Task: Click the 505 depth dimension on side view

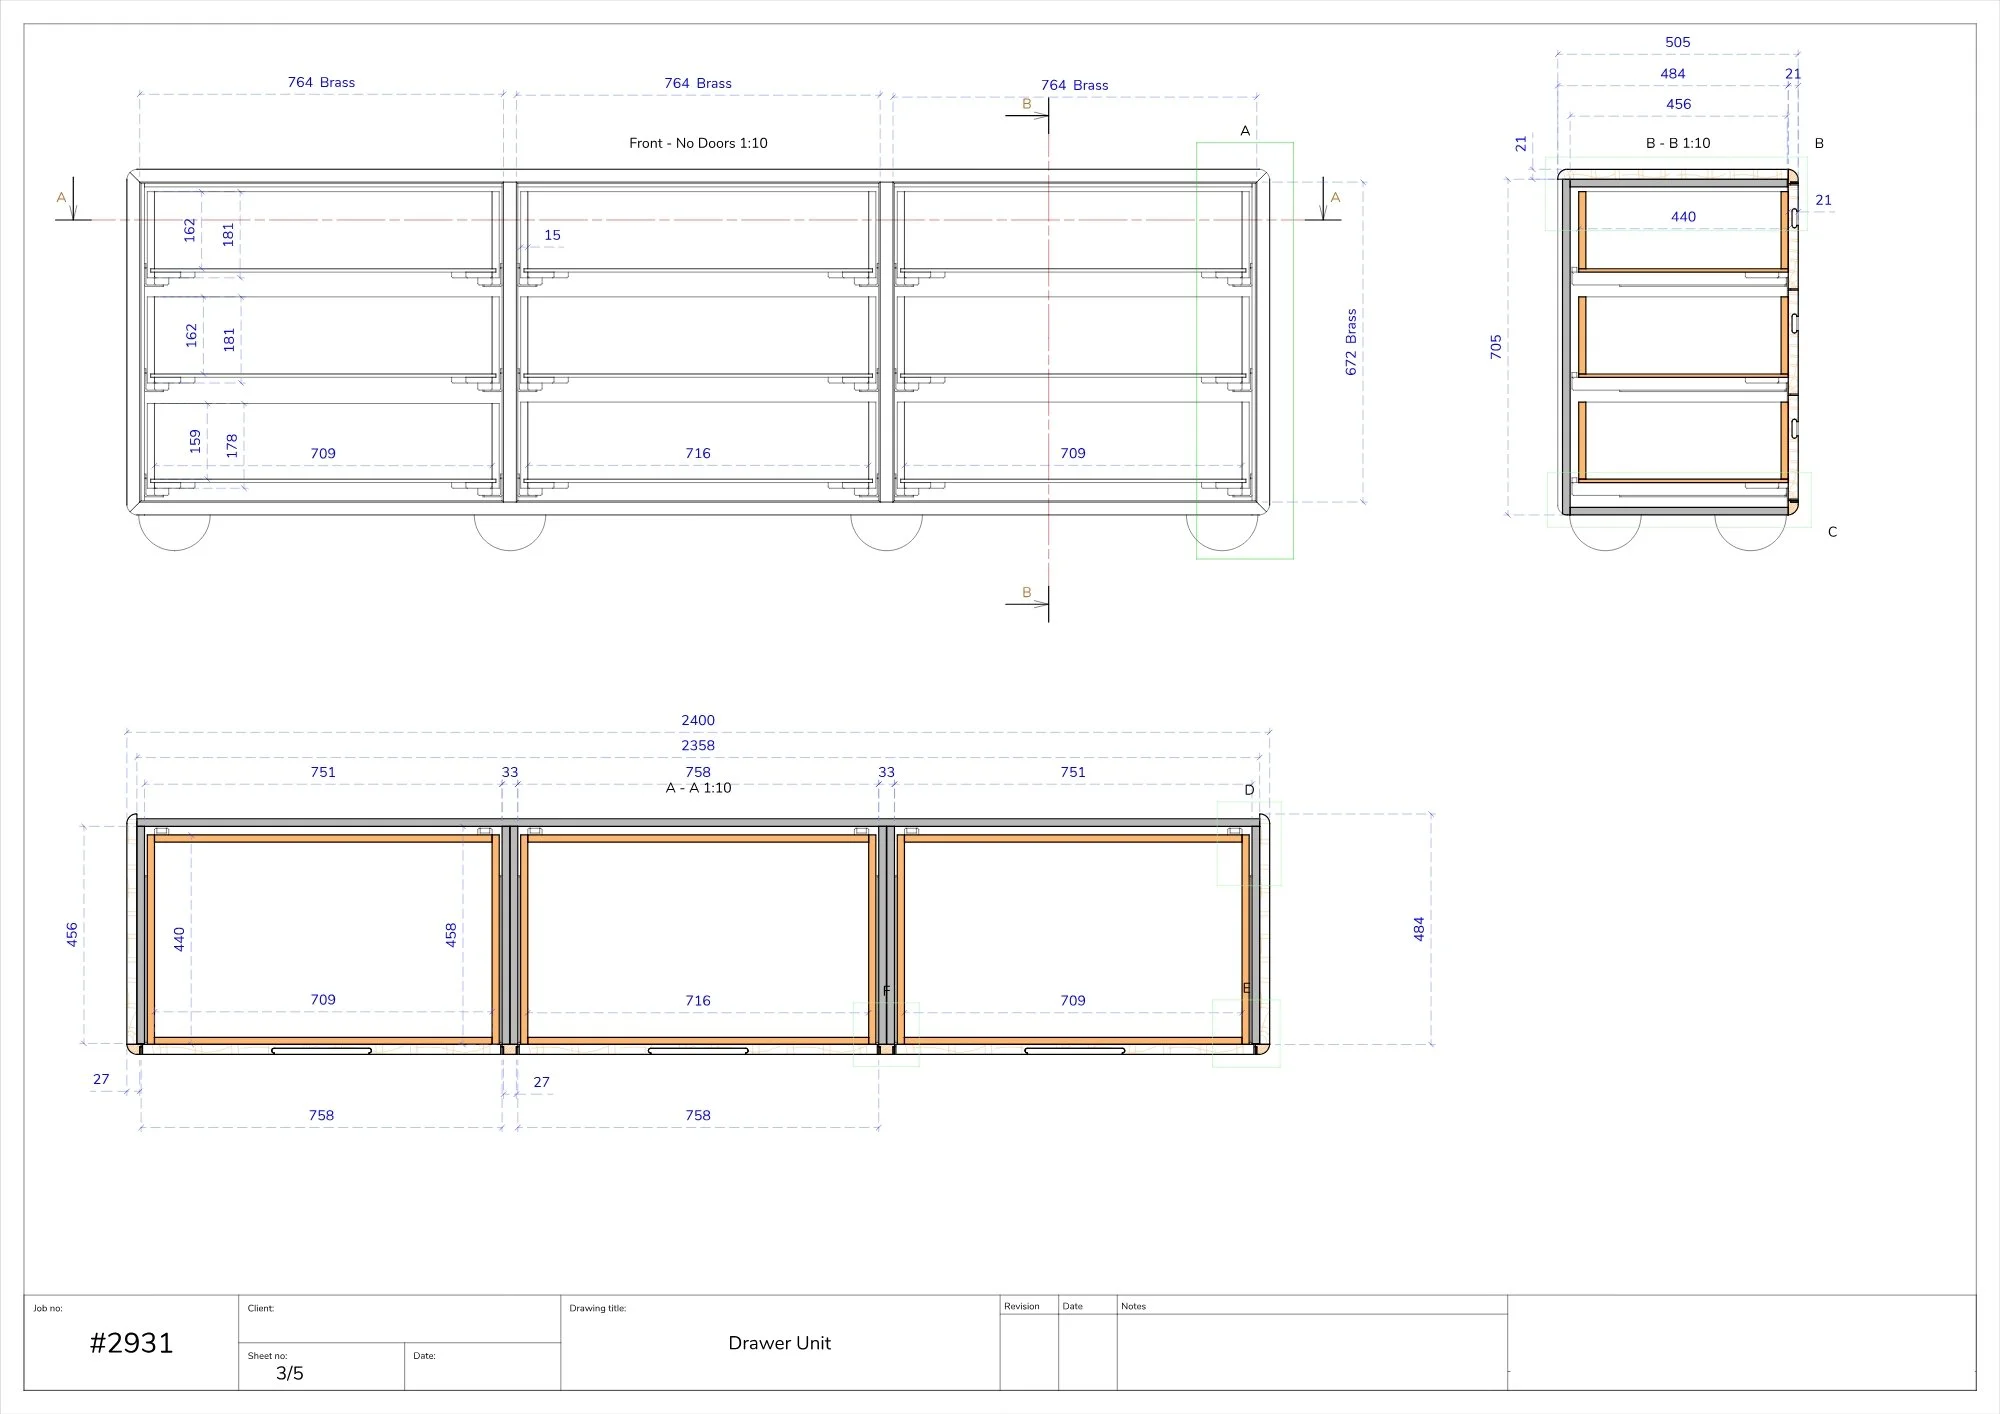Action: 1678,42
